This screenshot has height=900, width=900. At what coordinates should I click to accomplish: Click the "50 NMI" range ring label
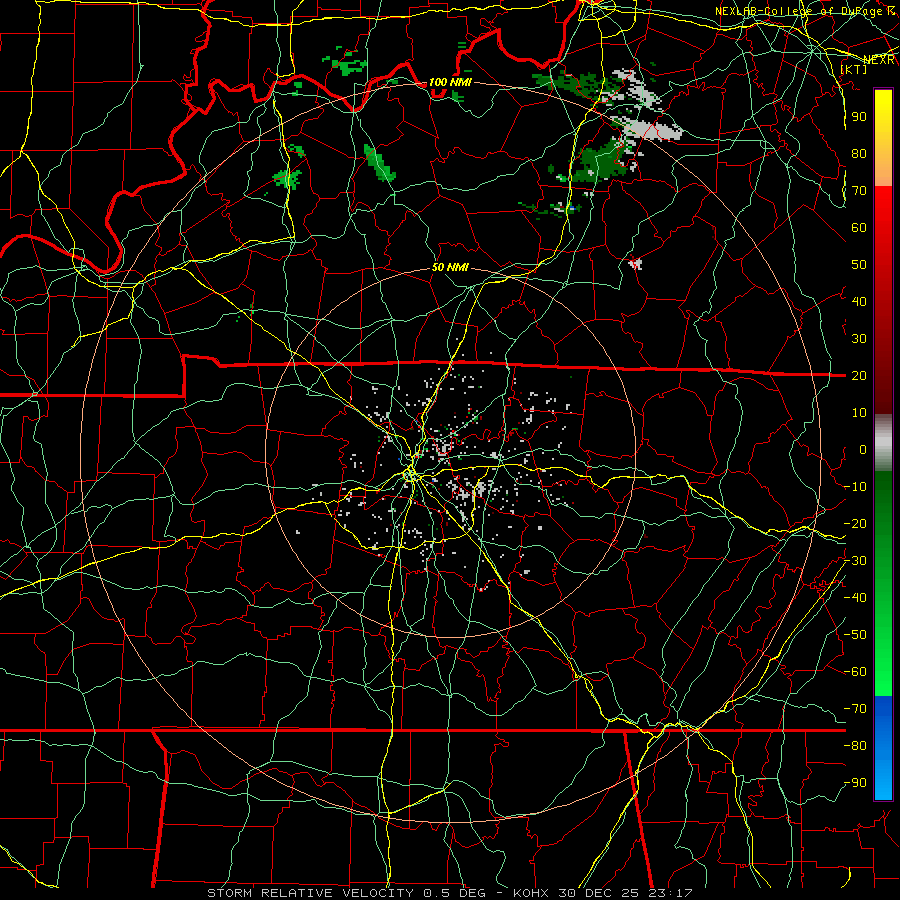tap(450, 267)
